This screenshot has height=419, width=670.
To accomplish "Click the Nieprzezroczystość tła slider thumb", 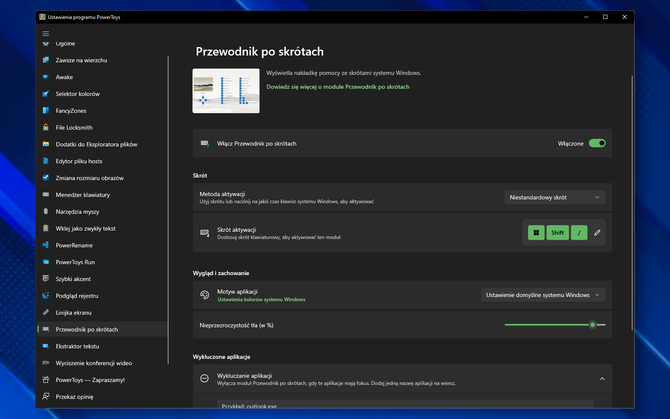I will tap(592, 325).
